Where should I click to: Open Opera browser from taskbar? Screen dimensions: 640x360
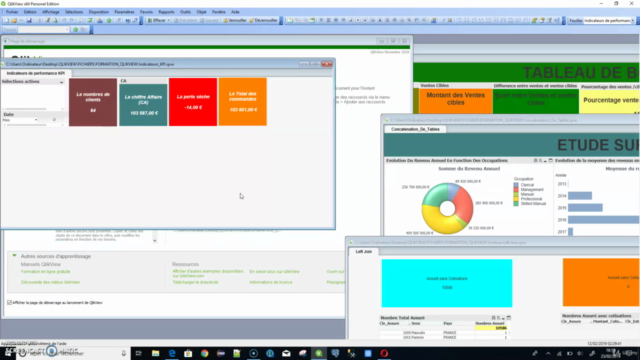[x=384, y=353]
